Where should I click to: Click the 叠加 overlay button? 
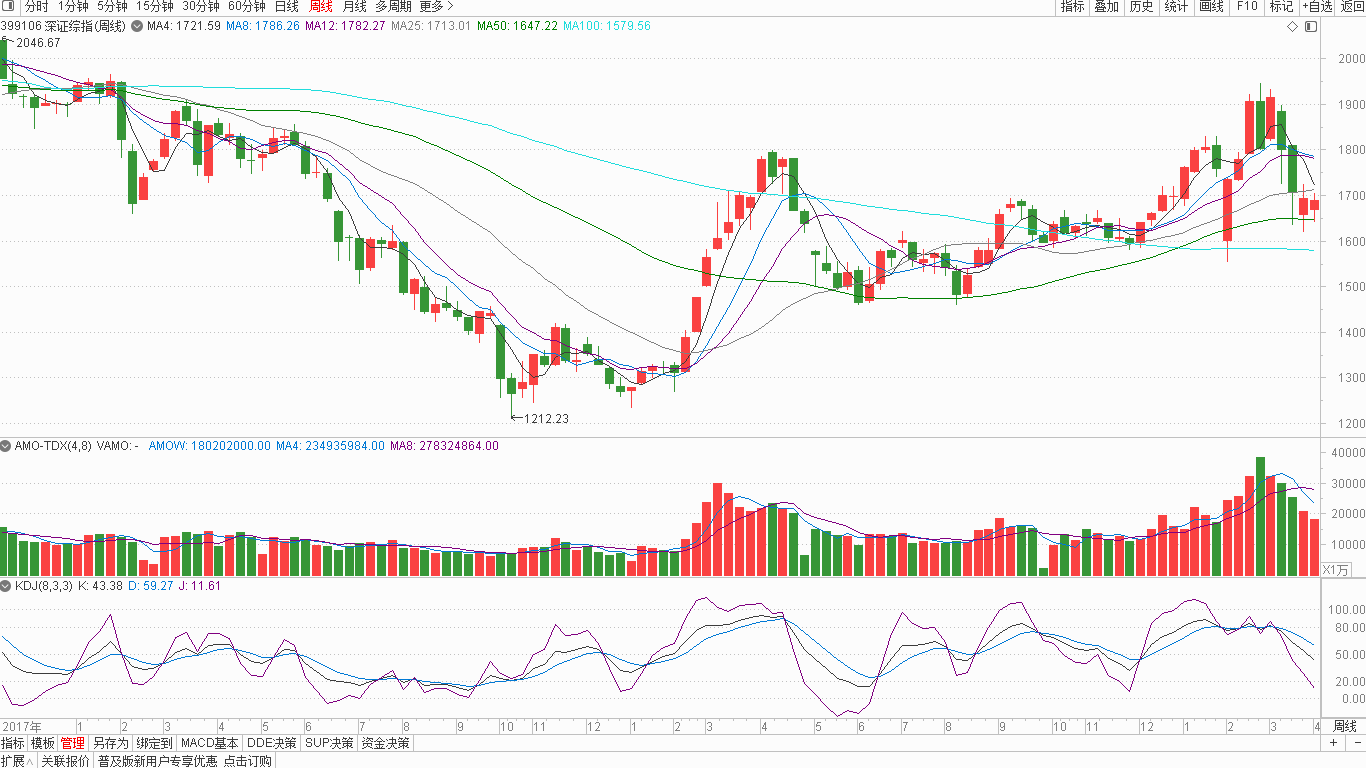(x=1106, y=7)
